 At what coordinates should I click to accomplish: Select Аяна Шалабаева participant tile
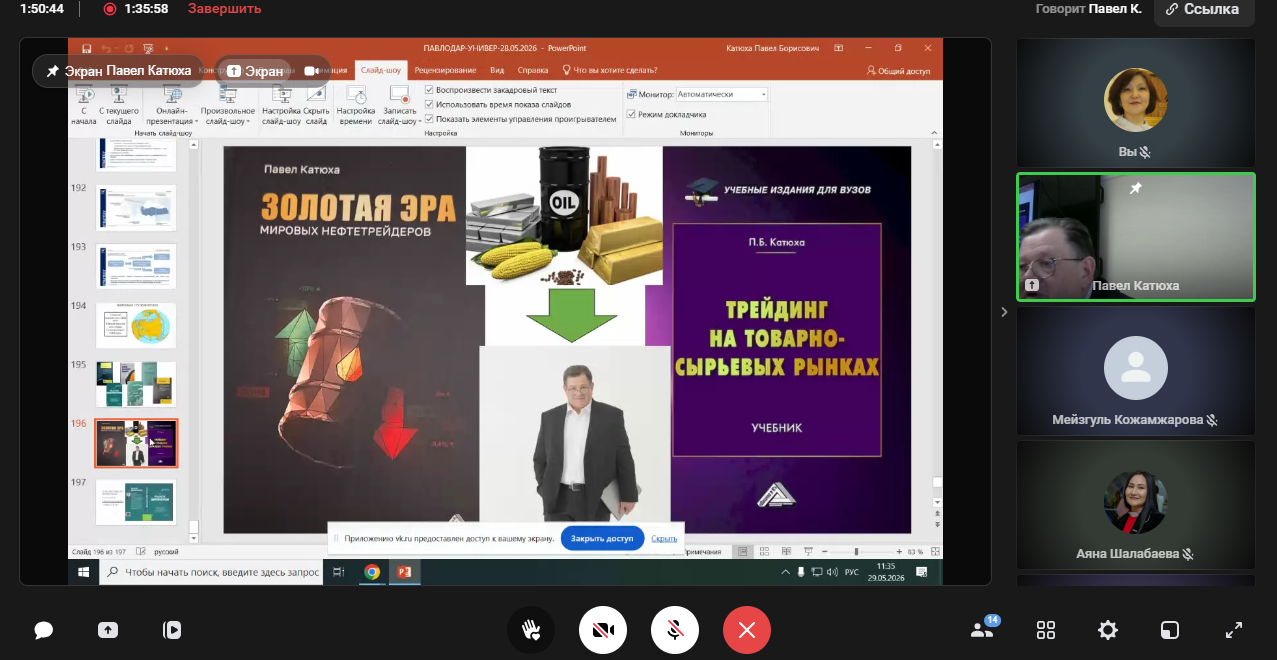(1136, 505)
